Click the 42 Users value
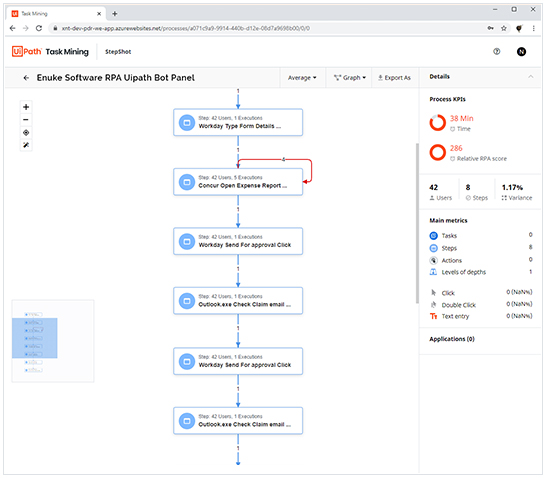 point(434,187)
